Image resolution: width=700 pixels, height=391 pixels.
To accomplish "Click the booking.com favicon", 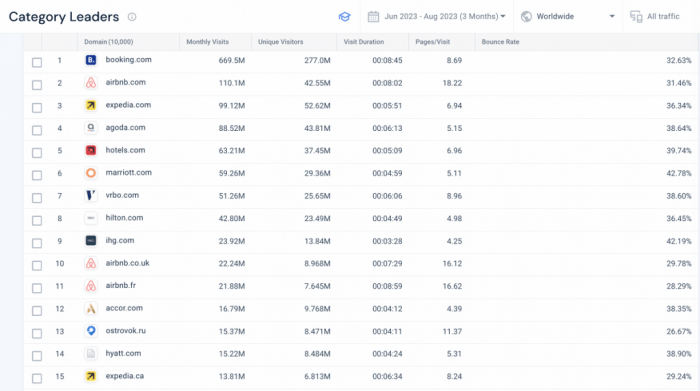I will [x=91, y=60].
